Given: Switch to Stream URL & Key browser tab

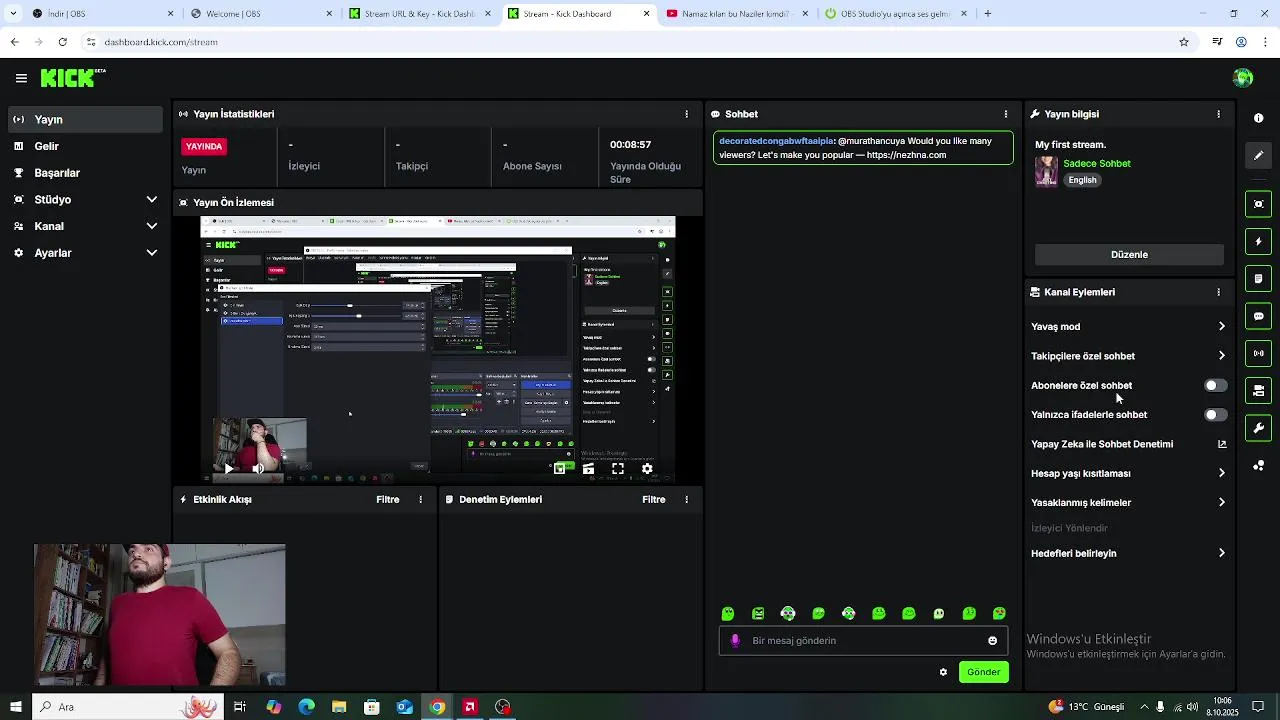Looking at the screenshot, I should [418, 14].
